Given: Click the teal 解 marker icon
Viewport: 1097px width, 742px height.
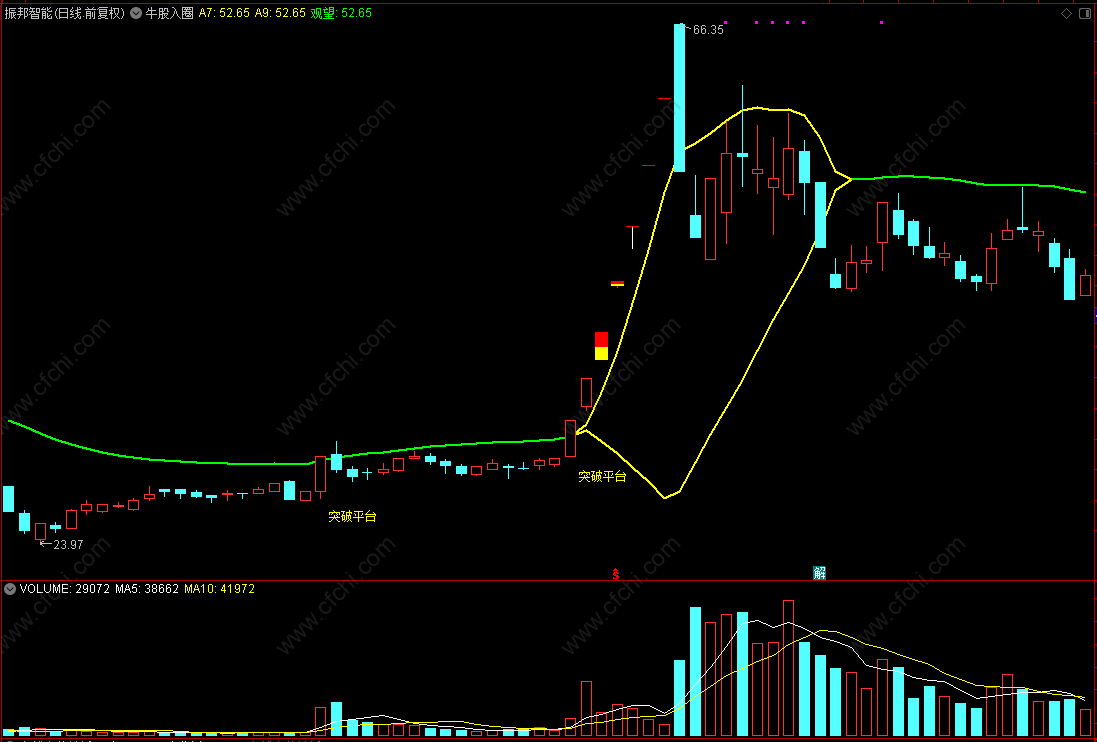Looking at the screenshot, I should click(819, 573).
